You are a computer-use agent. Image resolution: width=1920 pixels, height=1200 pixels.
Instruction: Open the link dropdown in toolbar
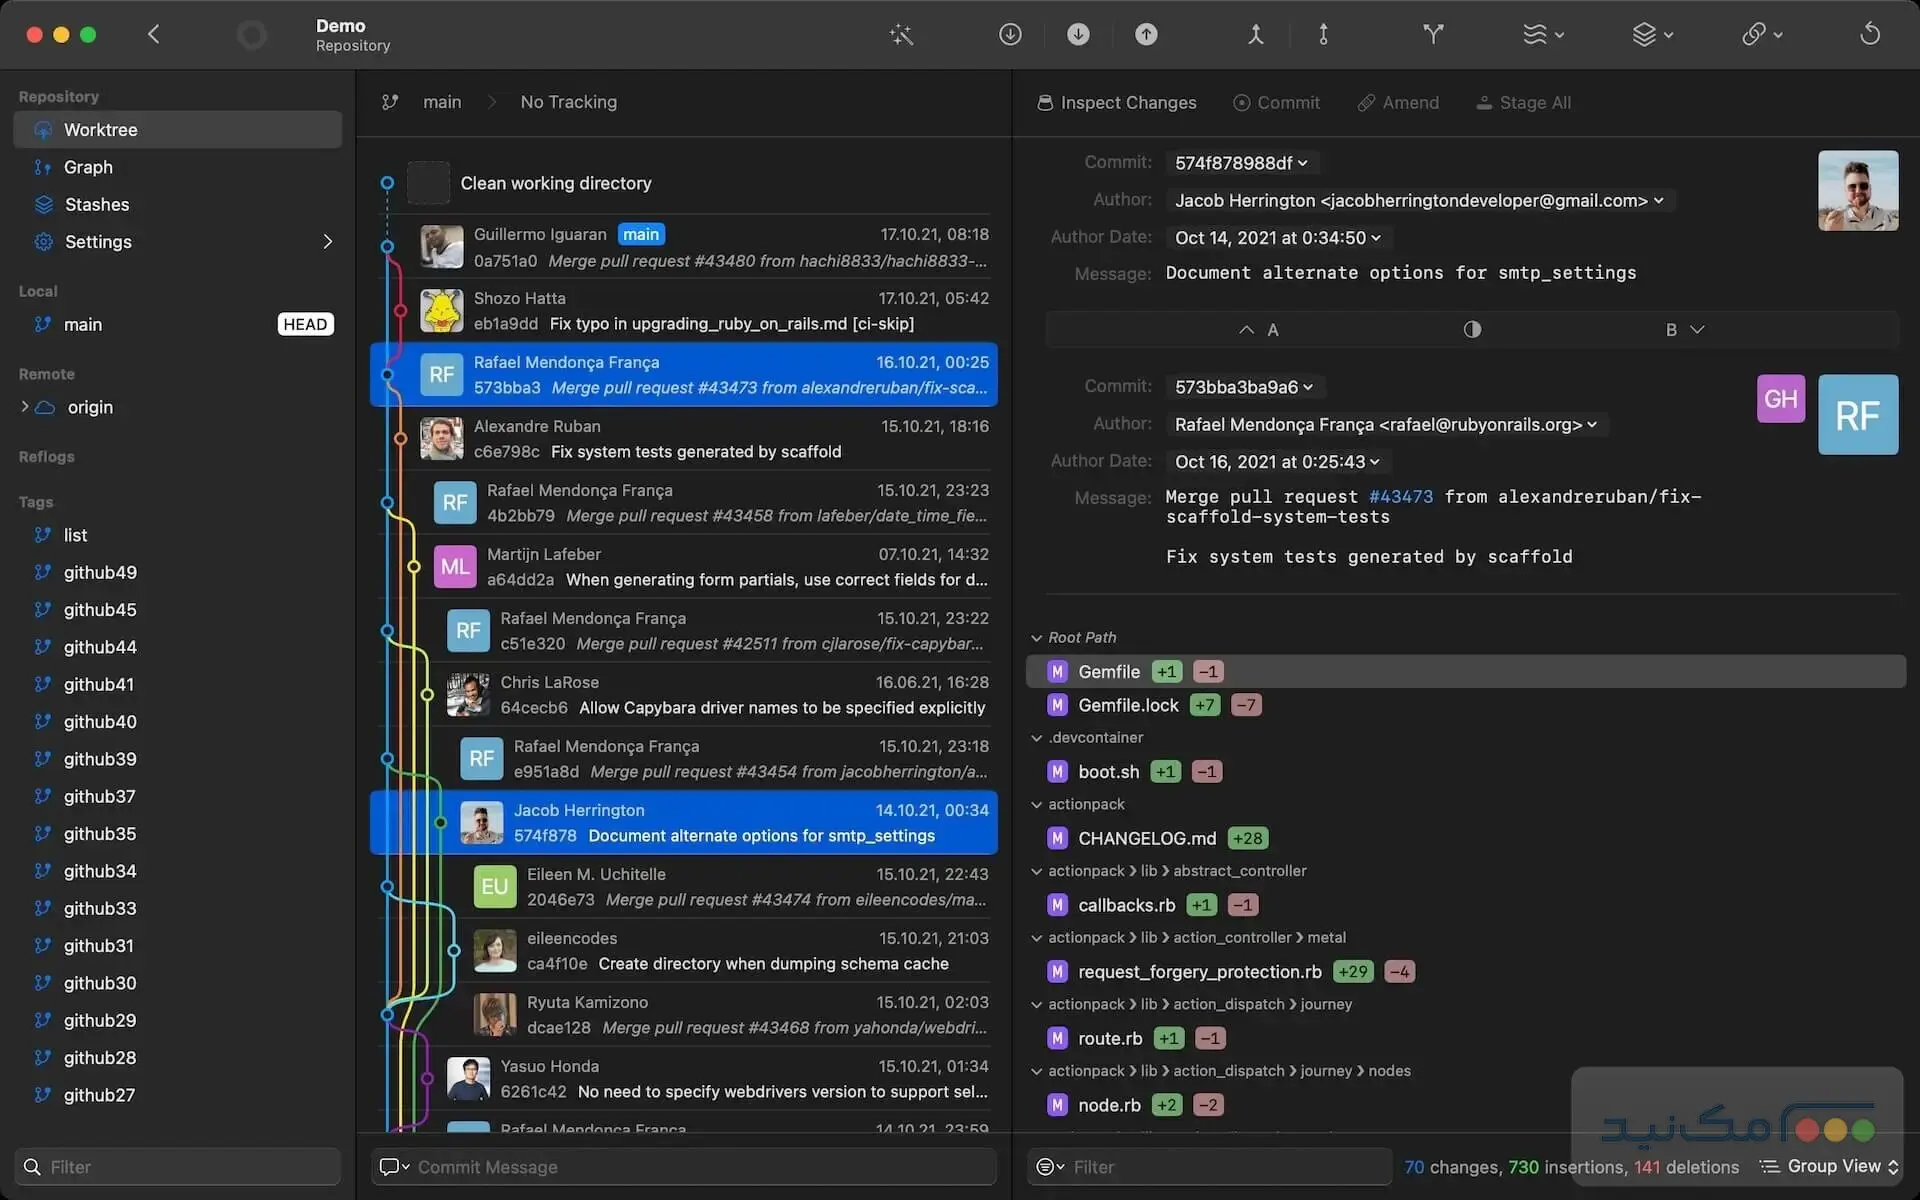[1761, 34]
